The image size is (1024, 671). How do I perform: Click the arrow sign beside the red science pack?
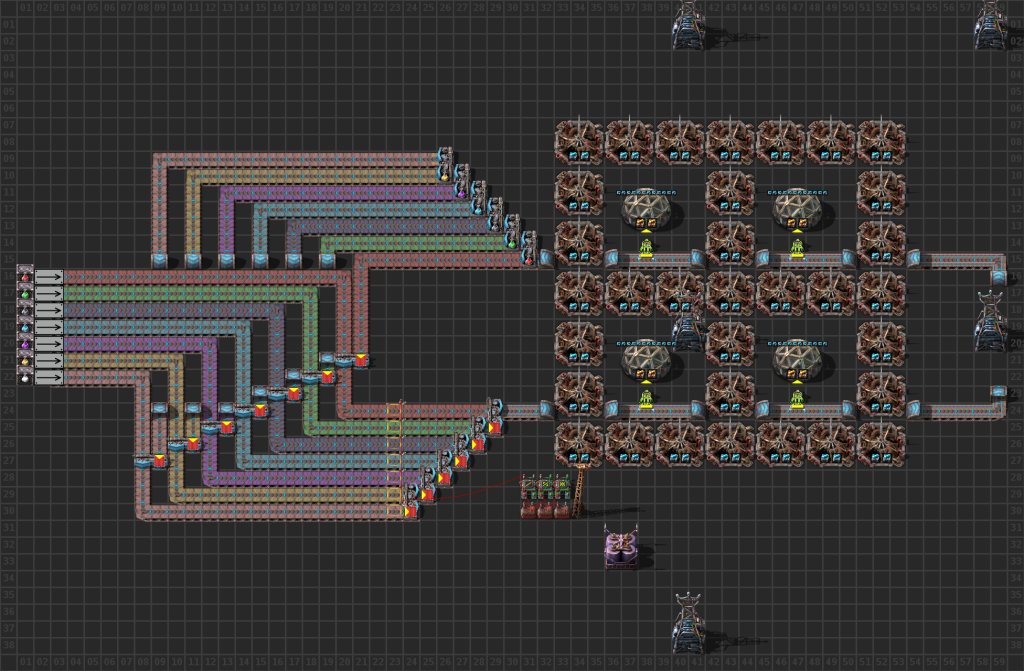pos(49,278)
